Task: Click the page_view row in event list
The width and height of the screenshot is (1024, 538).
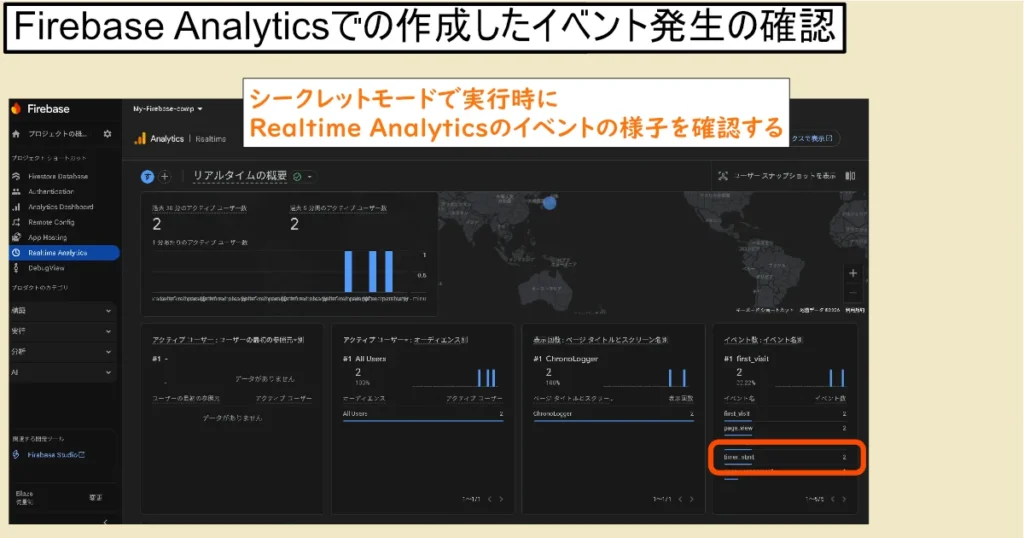Action: point(784,428)
